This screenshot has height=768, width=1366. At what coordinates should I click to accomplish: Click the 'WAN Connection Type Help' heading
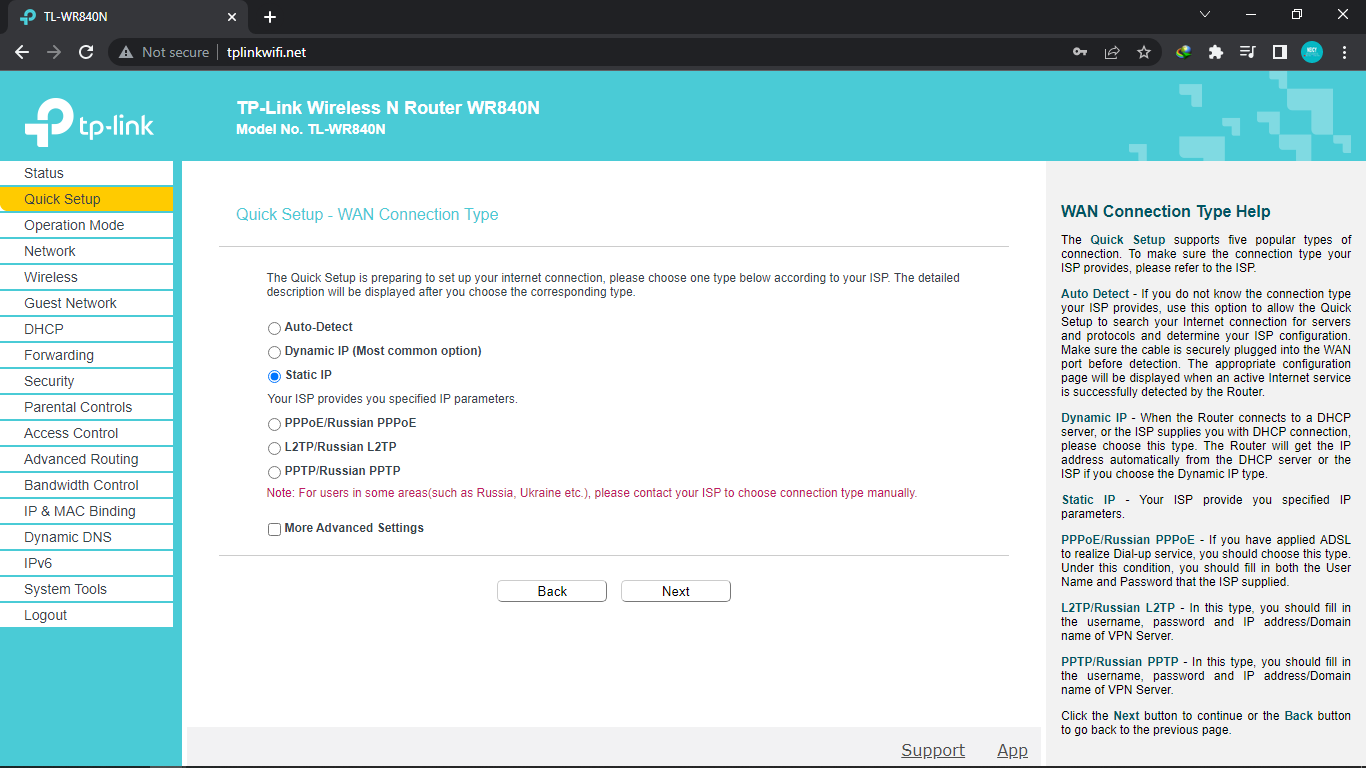coord(1165,211)
